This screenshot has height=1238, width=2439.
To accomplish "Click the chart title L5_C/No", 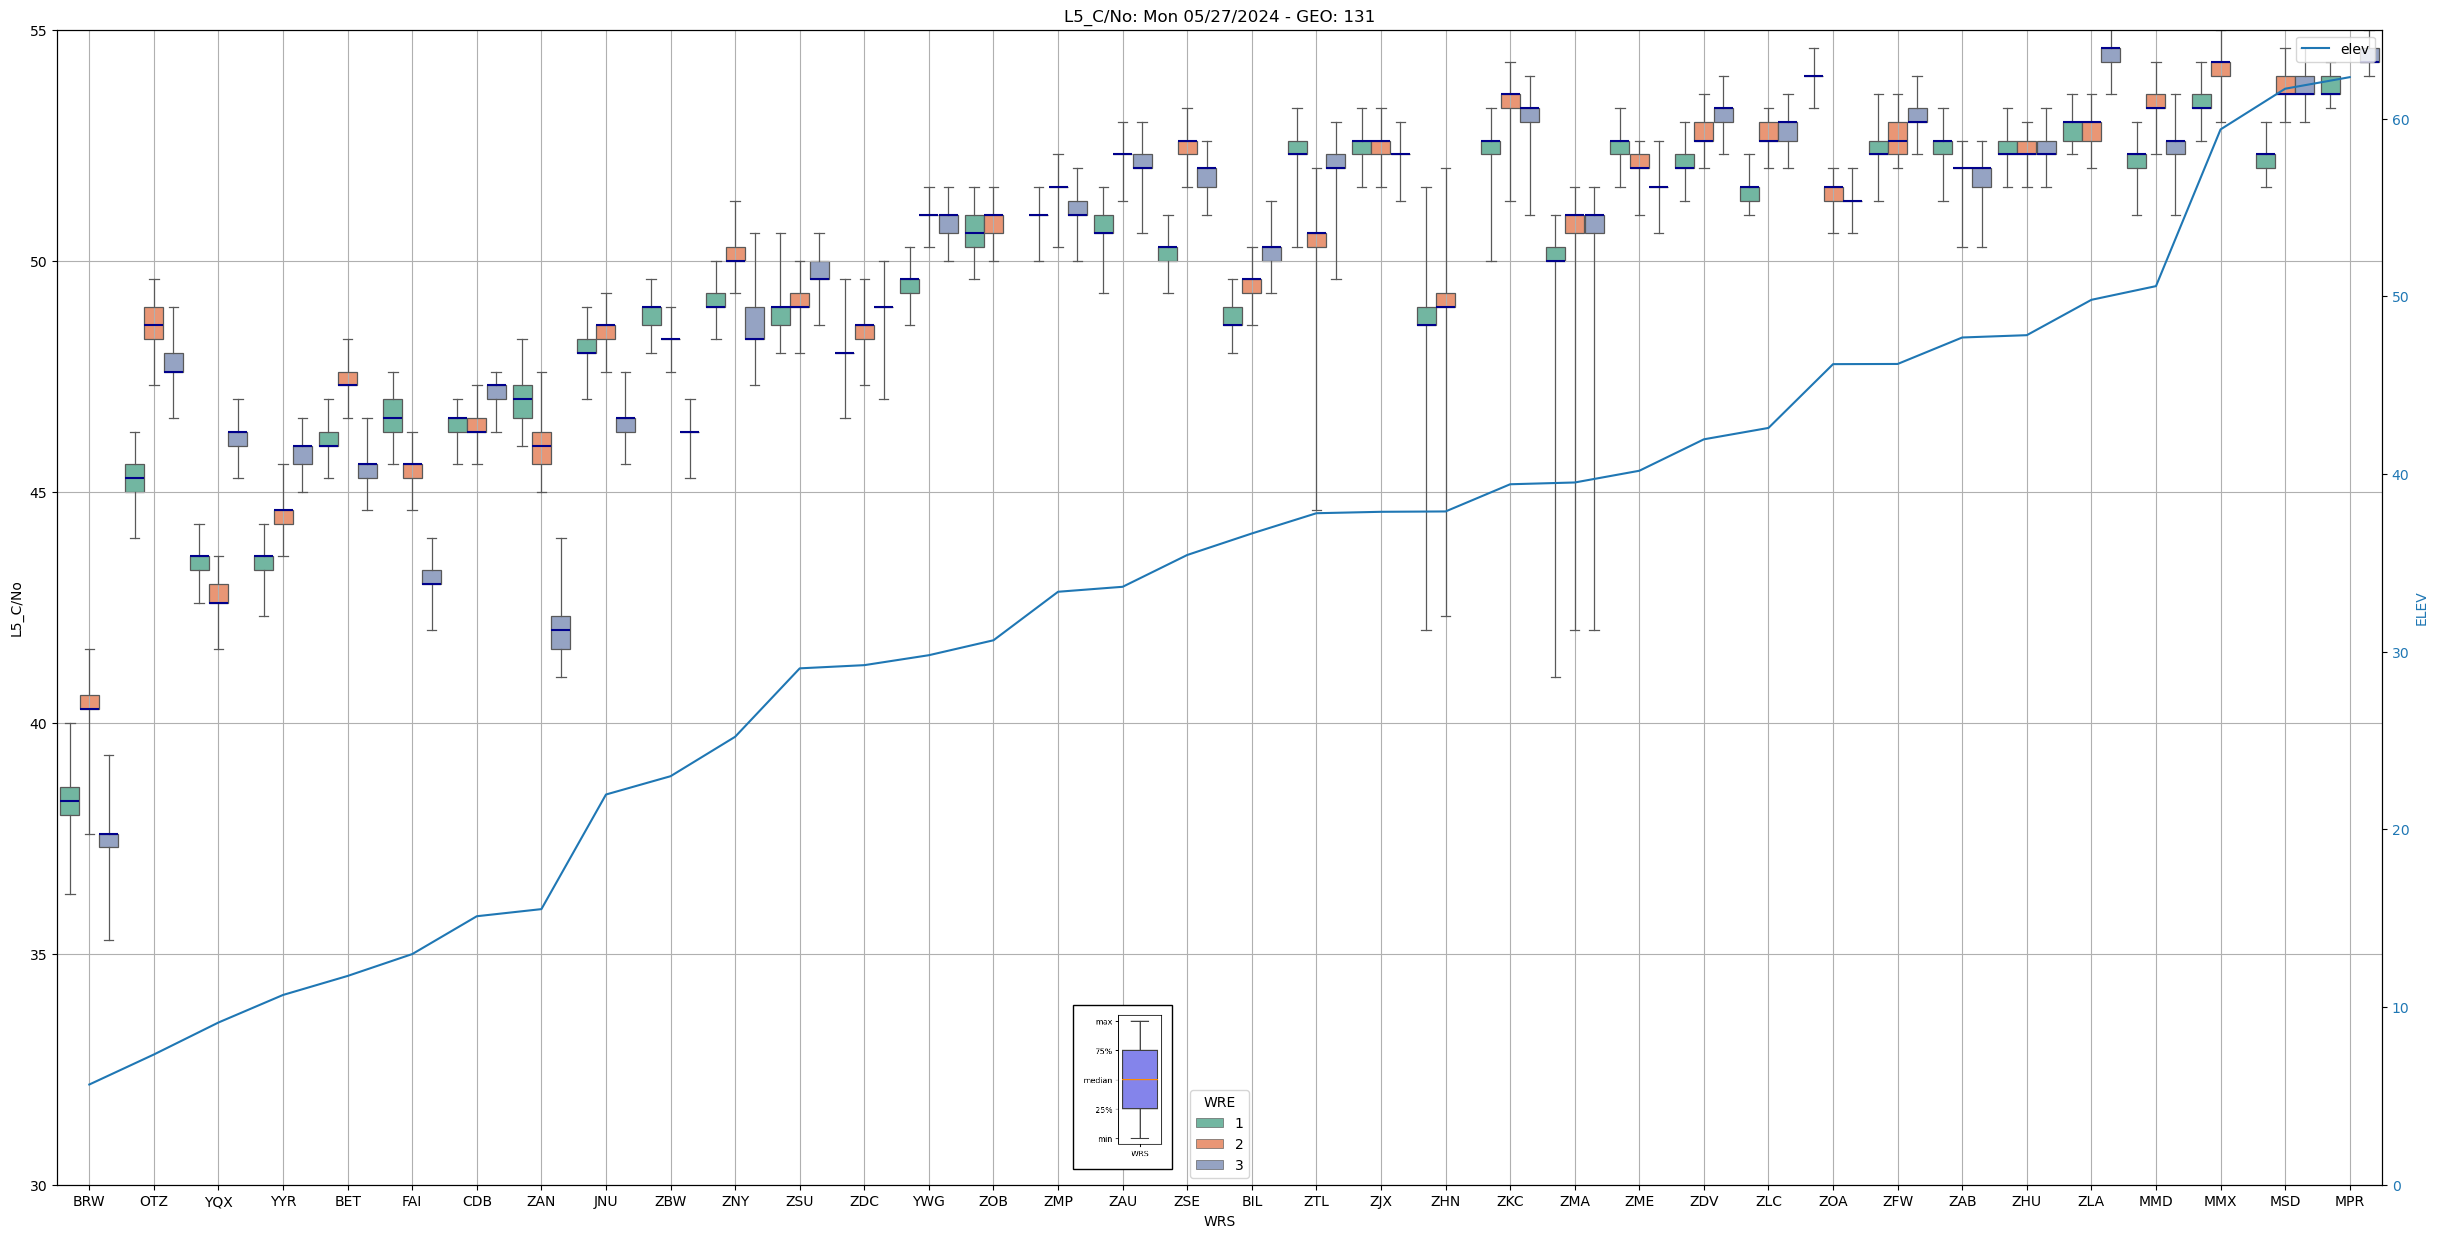I will pos(1219,17).
